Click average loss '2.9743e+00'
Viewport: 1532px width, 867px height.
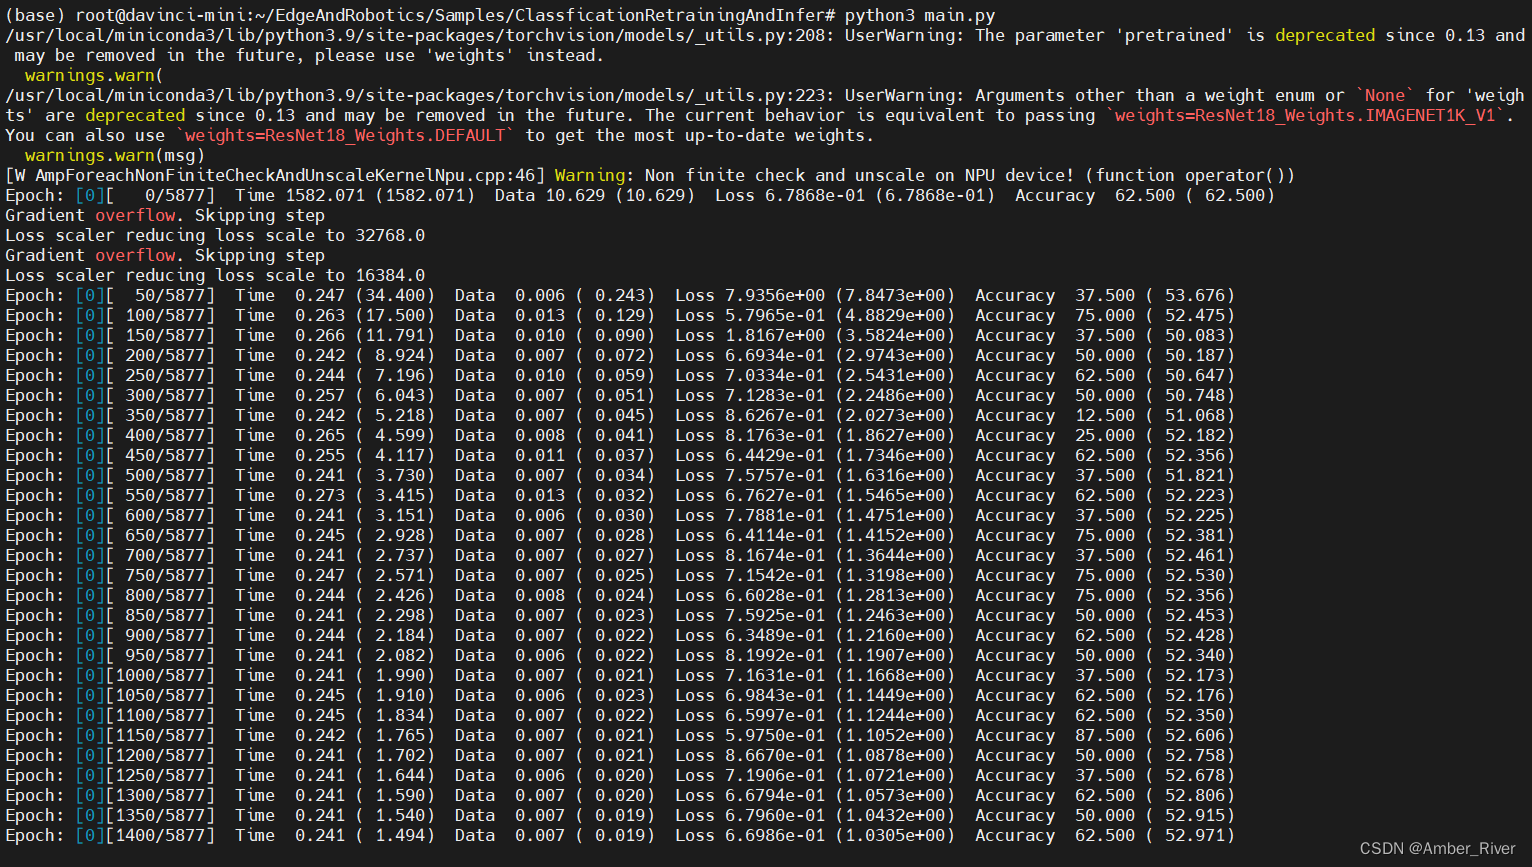[895, 355]
